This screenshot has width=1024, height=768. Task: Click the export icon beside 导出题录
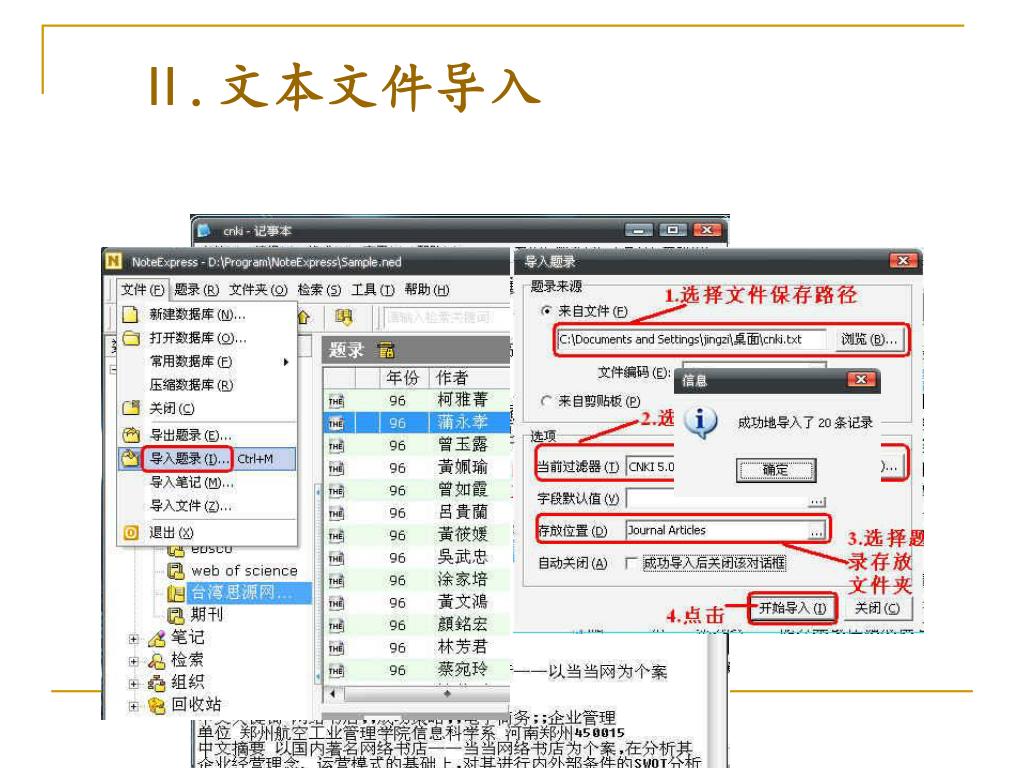(x=131, y=435)
